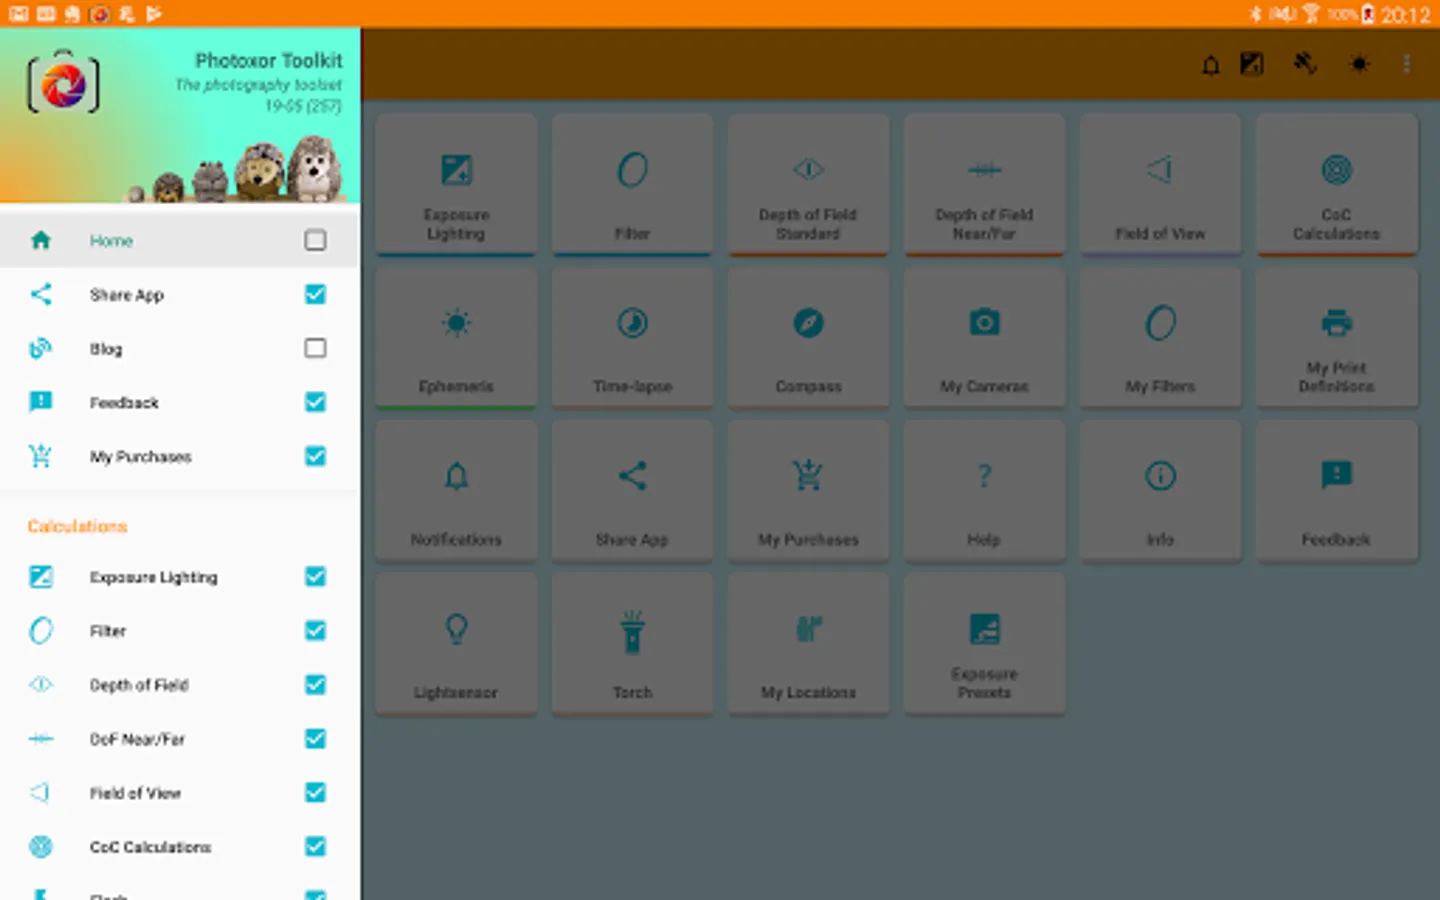
Task: Tap the bell icon in top toolbar
Action: (x=1210, y=65)
